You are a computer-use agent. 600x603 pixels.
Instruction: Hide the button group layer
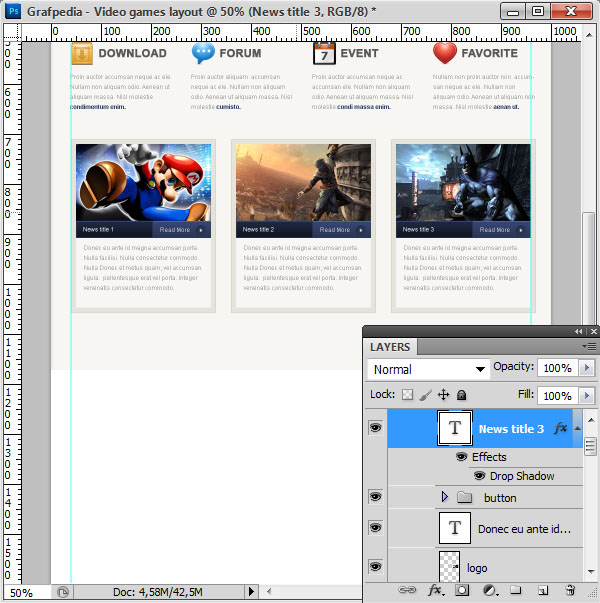pyautogui.click(x=375, y=496)
